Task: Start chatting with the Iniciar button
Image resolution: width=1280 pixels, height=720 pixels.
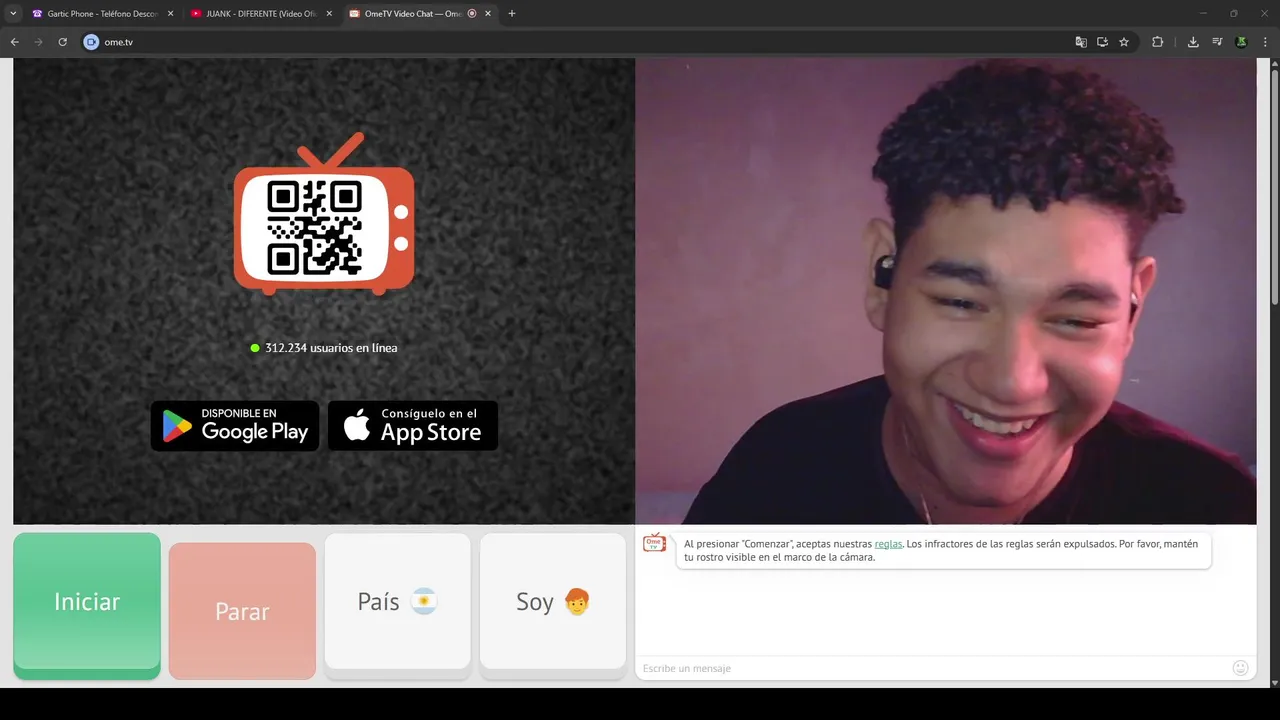Action: tap(87, 605)
